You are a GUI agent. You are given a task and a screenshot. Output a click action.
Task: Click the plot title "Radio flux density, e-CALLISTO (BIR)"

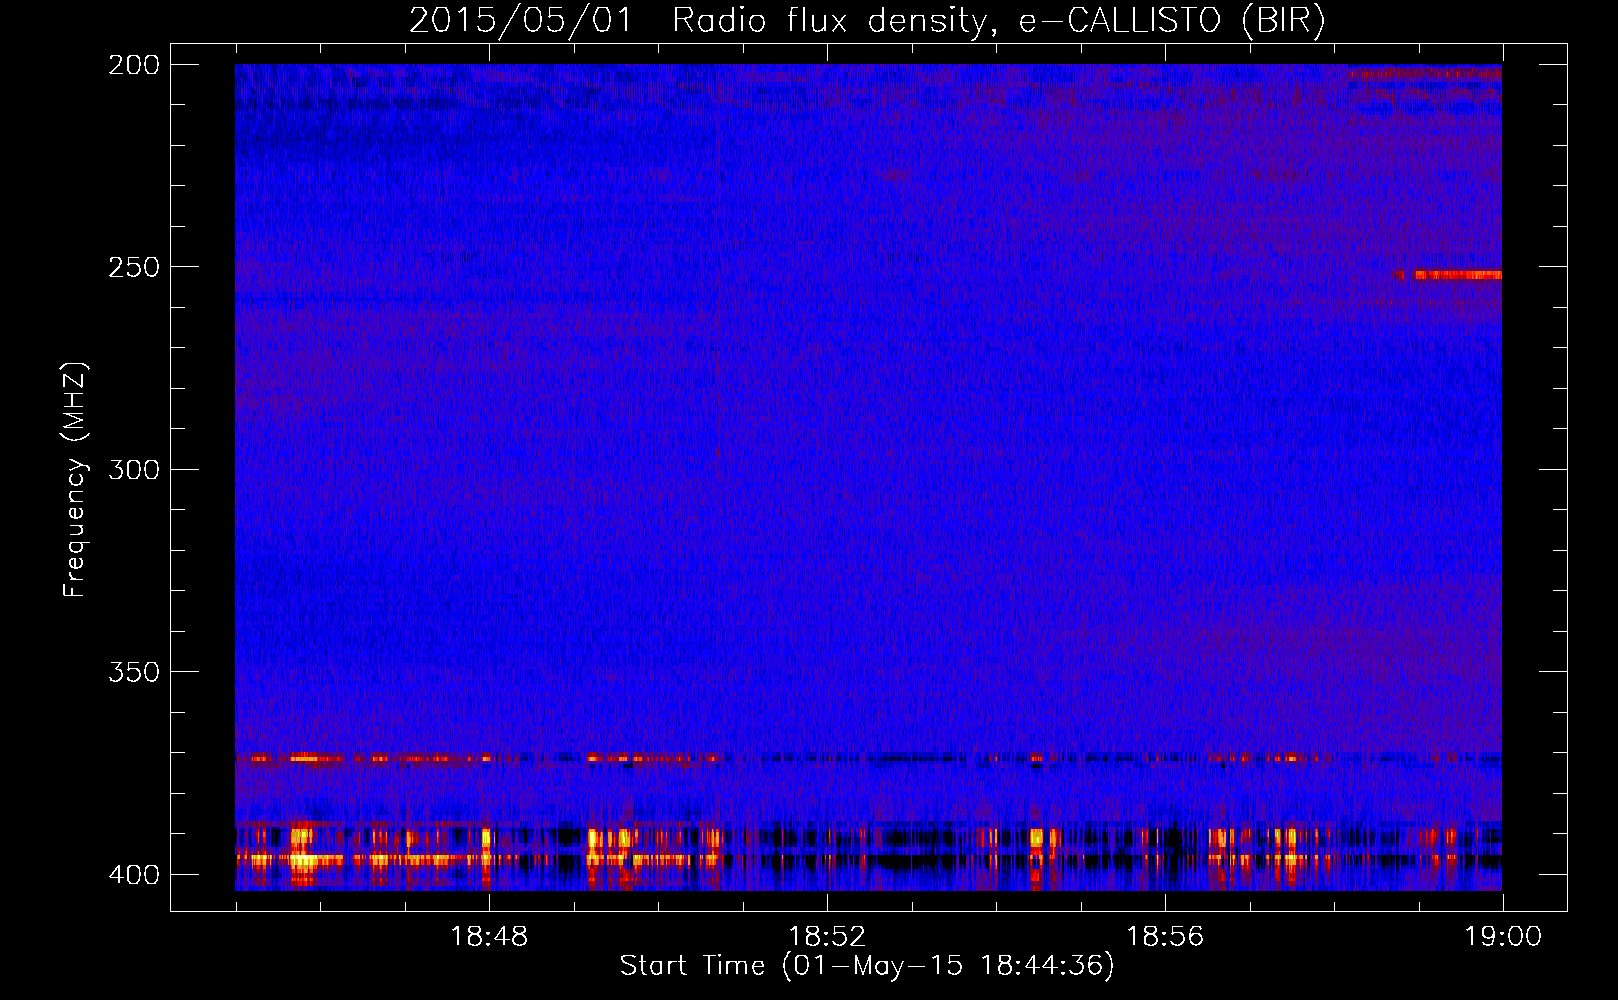click(x=999, y=21)
